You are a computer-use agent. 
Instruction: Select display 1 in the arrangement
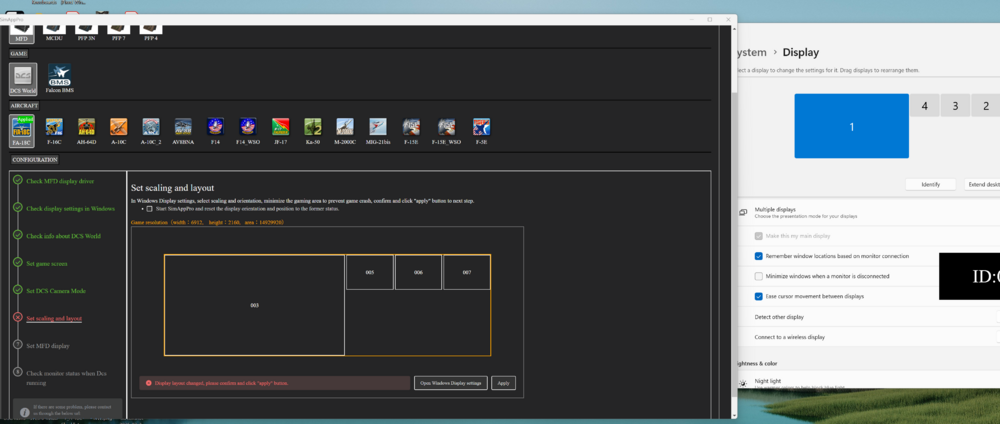pos(851,126)
